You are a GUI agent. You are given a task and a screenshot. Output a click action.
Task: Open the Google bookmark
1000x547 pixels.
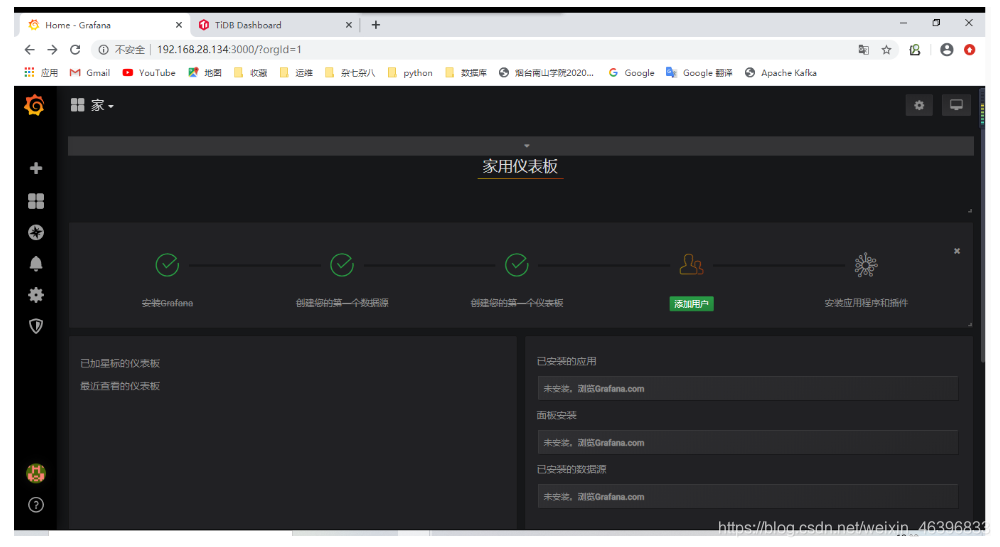(631, 73)
